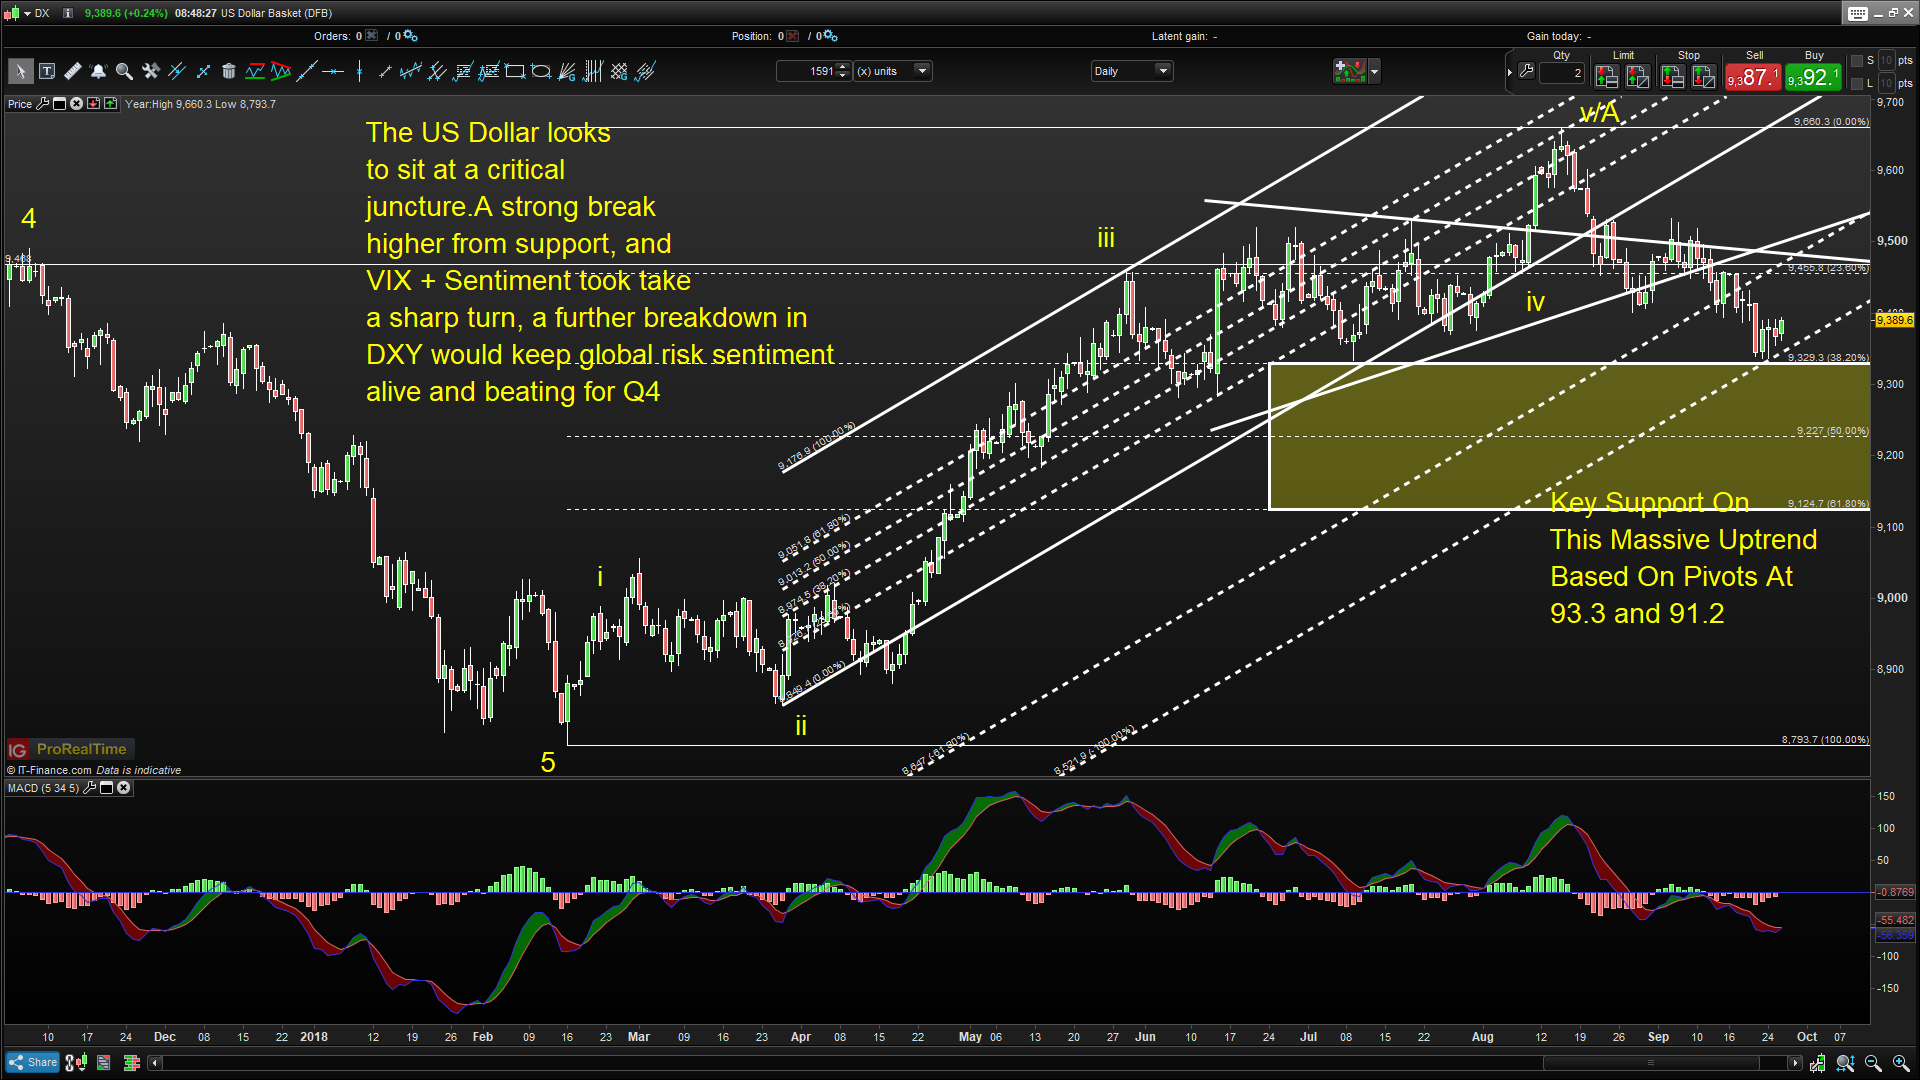
Task: Select the horizontal line tool
Action: (333, 71)
